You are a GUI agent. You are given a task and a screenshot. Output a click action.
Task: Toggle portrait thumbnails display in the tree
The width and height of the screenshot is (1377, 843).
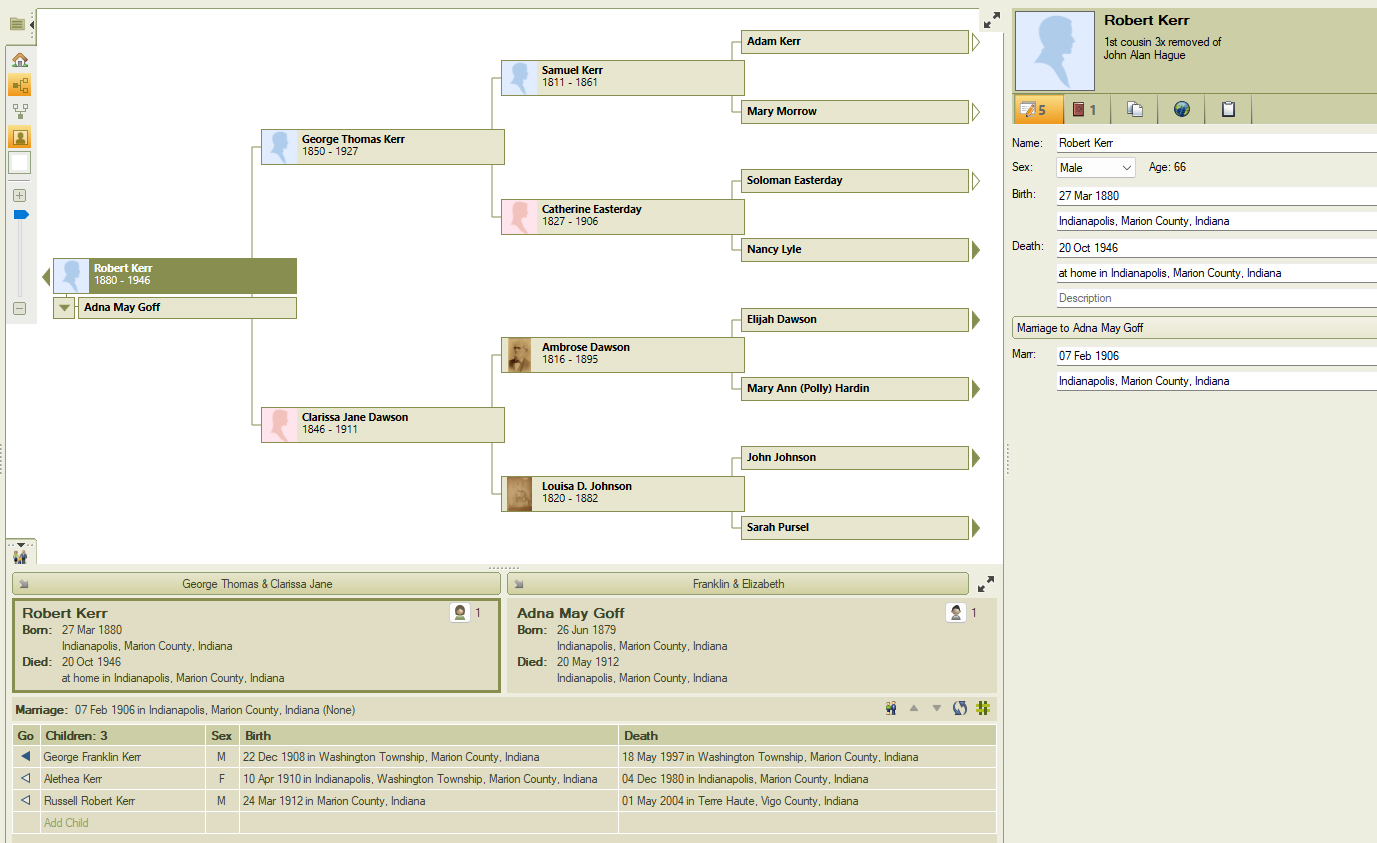coord(20,137)
